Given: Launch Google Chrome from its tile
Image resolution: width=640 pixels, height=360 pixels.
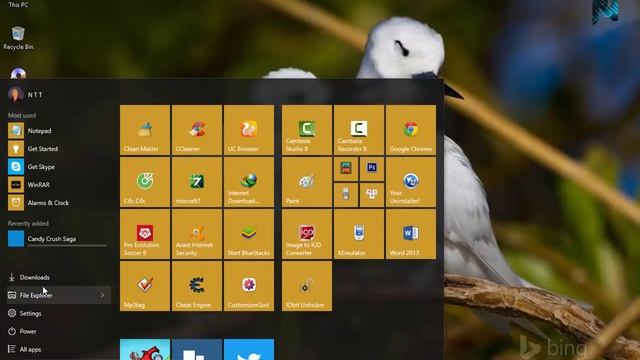Looking at the screenshot, I should point(411,130).
